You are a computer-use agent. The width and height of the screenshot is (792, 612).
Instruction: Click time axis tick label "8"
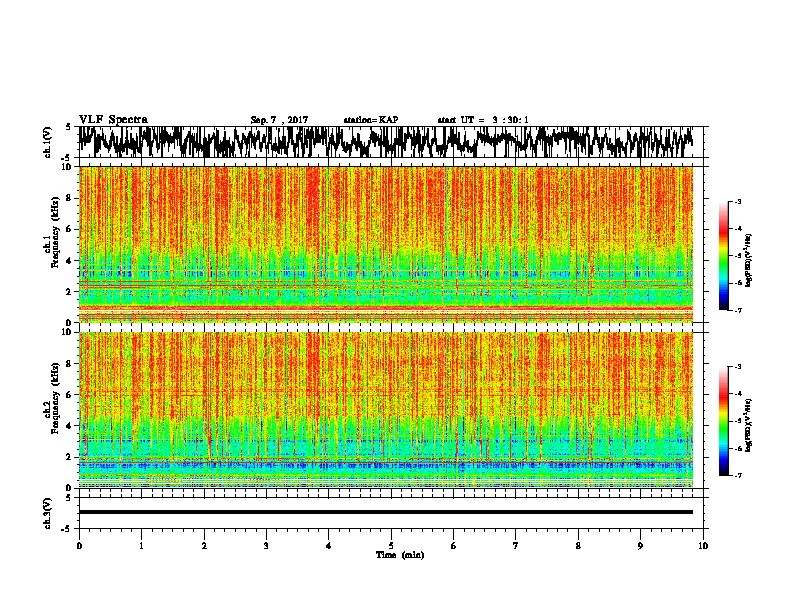pos(578,545)
